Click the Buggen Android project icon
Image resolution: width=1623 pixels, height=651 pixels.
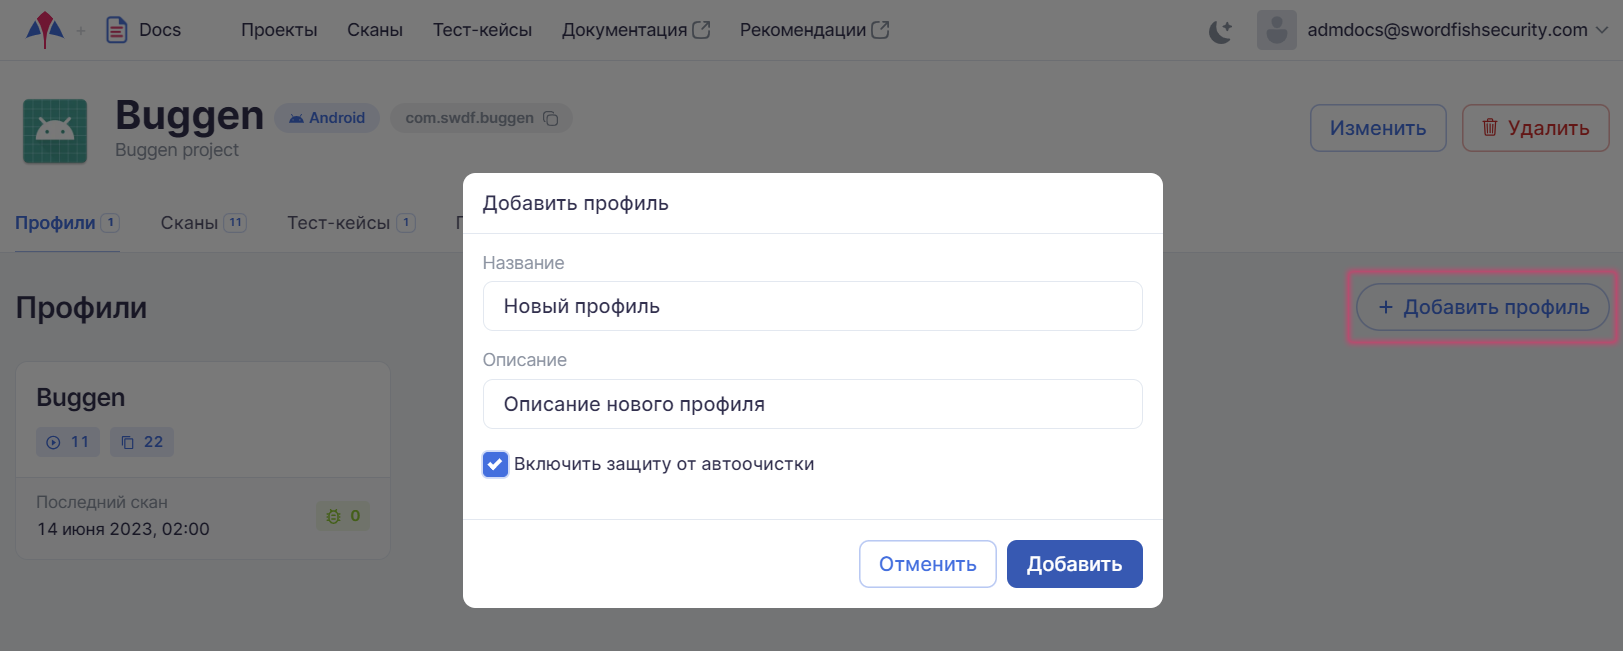pos(55,131)
